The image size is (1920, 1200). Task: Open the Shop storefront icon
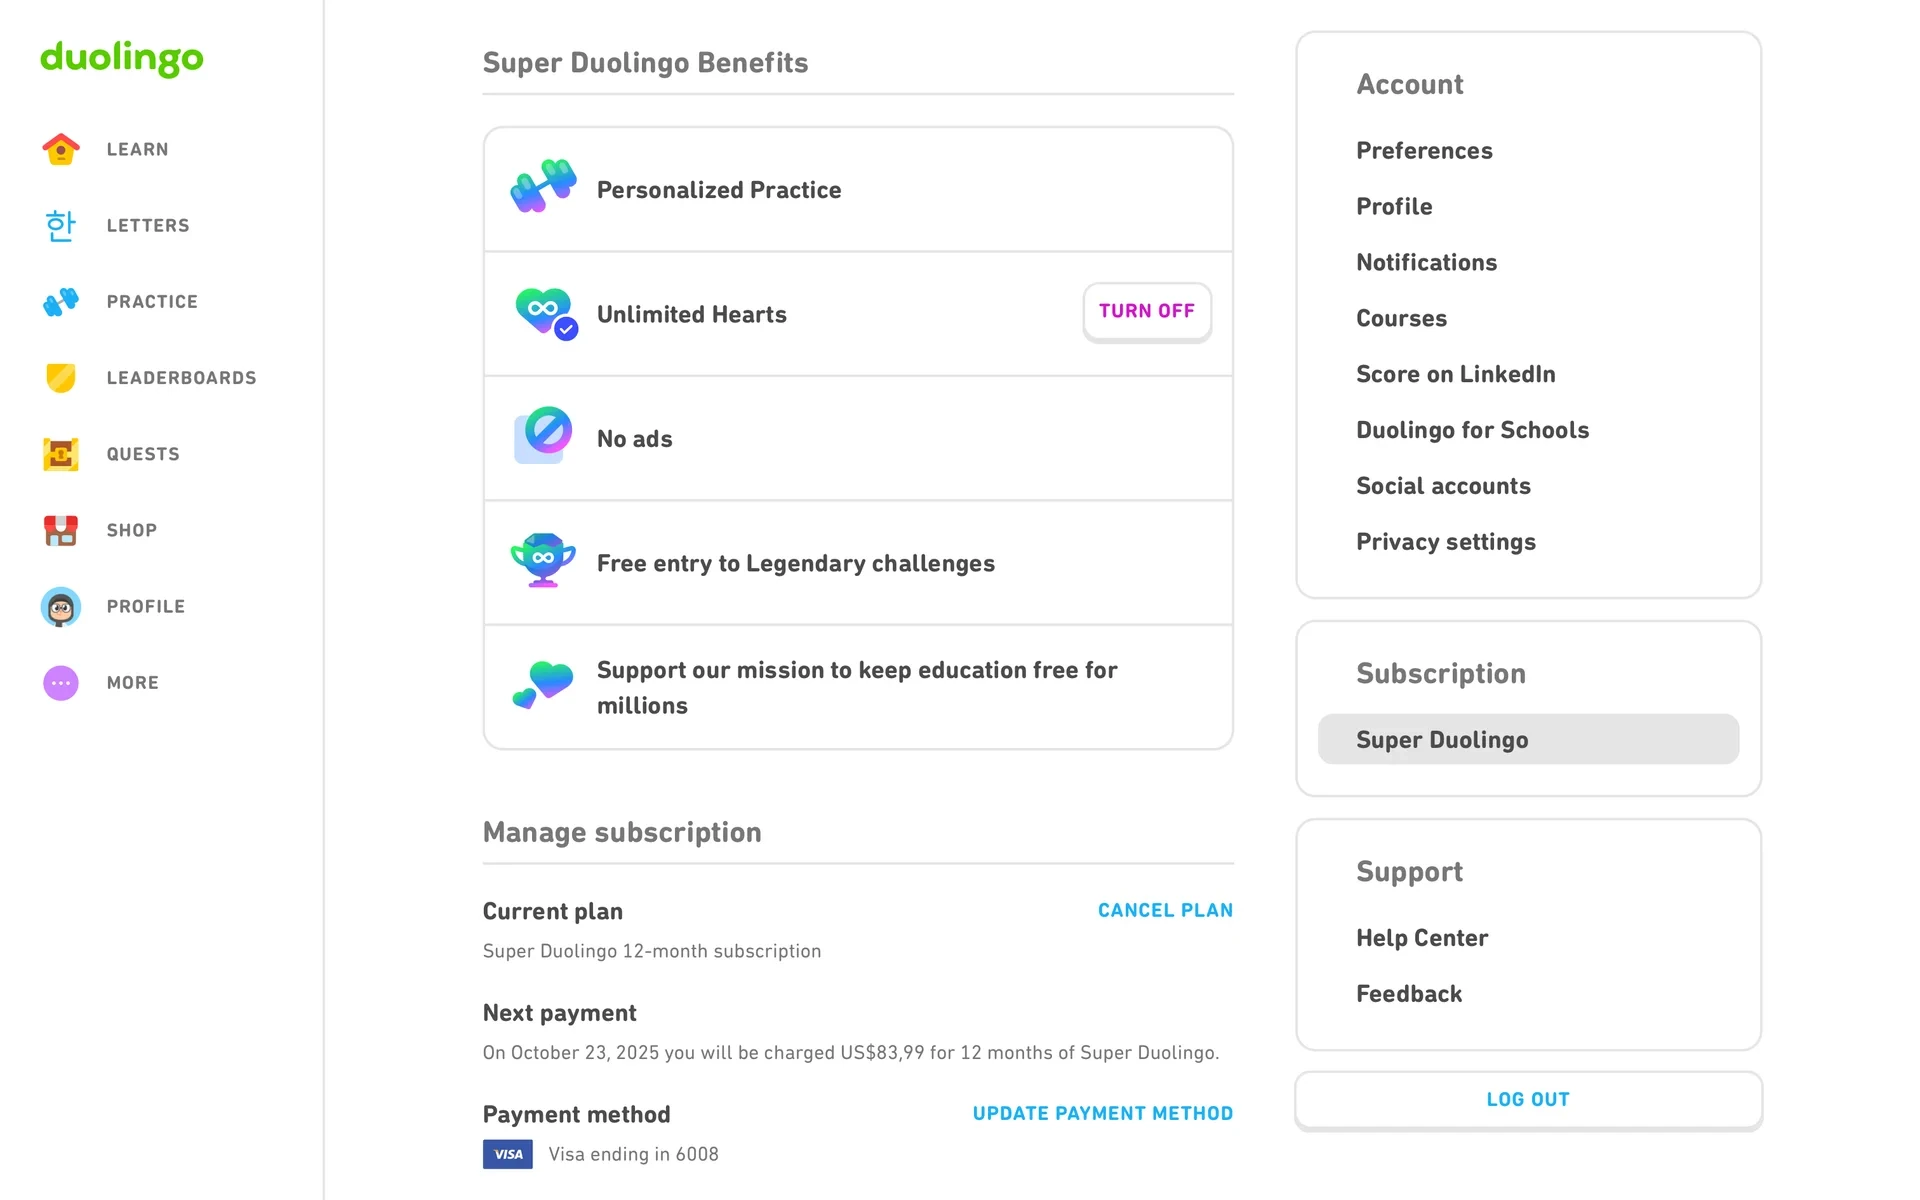[61, 530]
